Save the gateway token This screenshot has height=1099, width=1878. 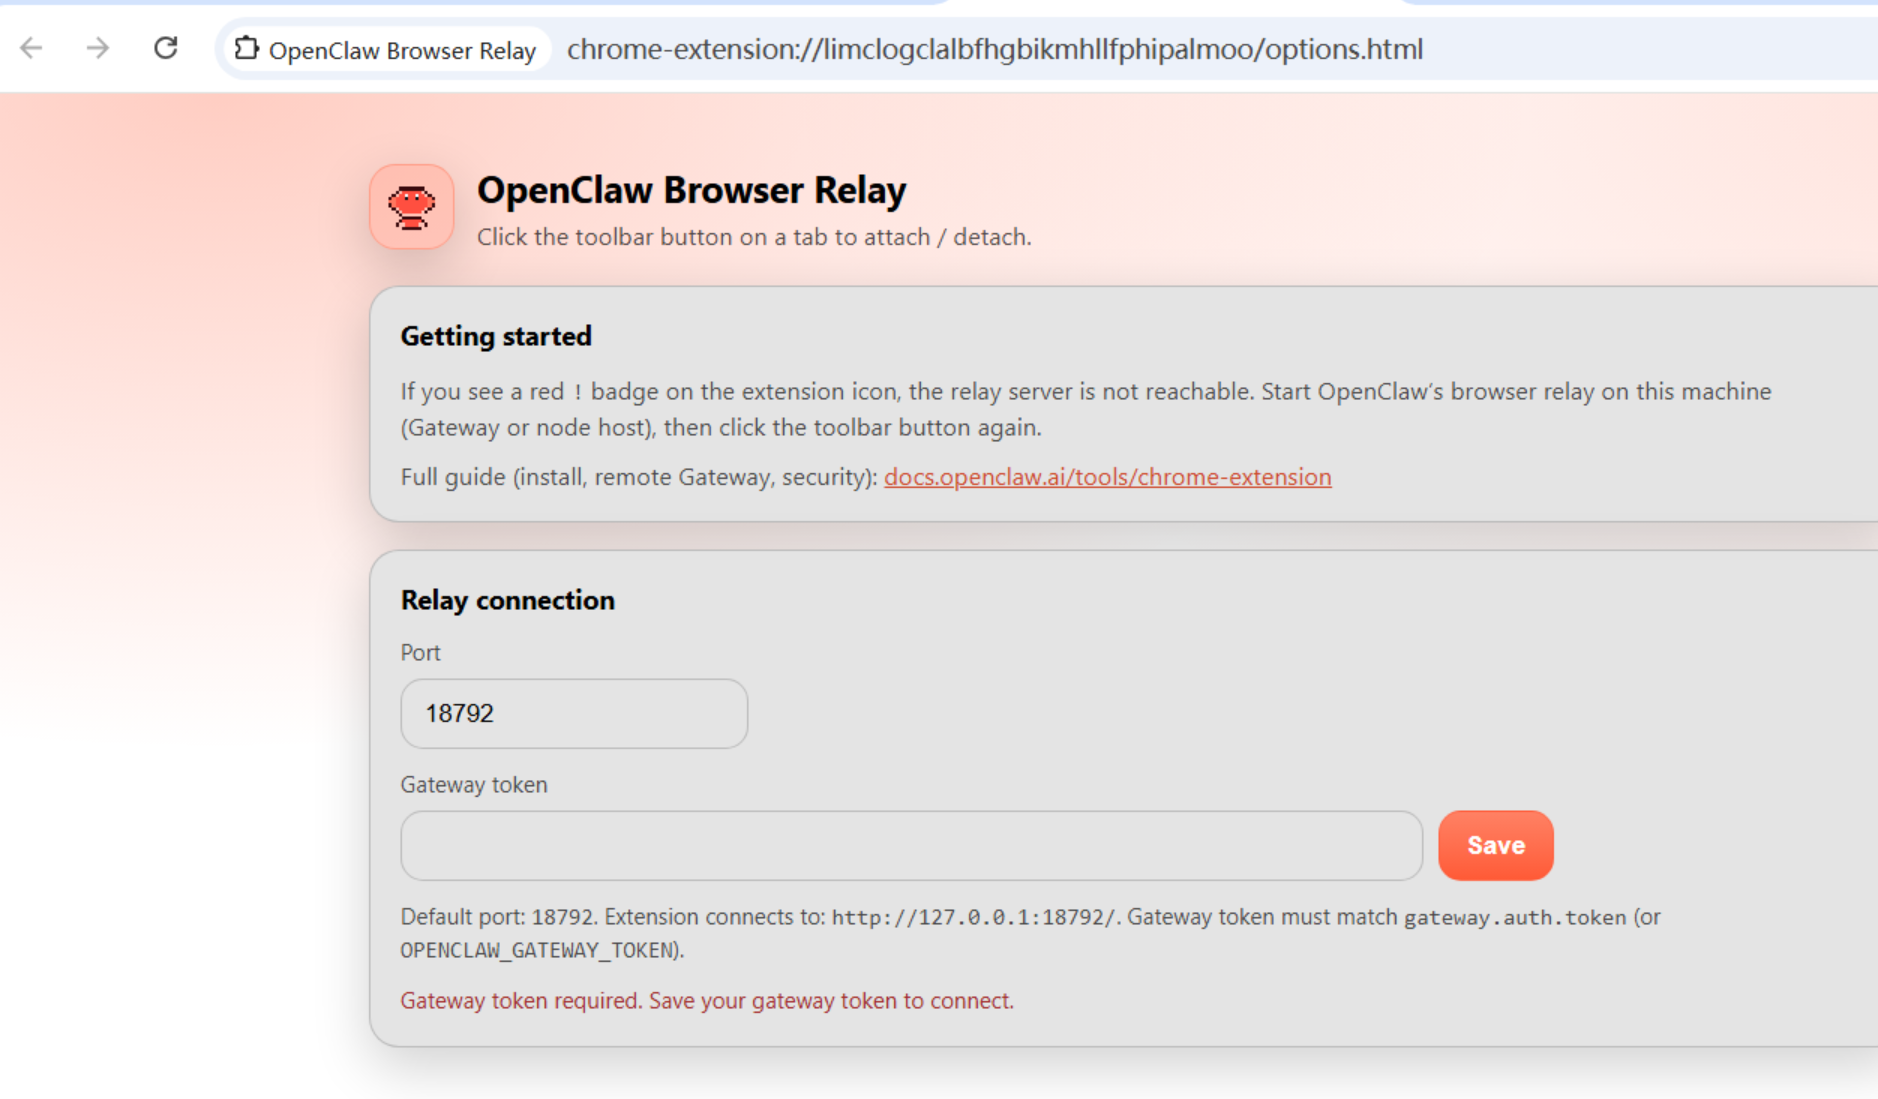1495,845
